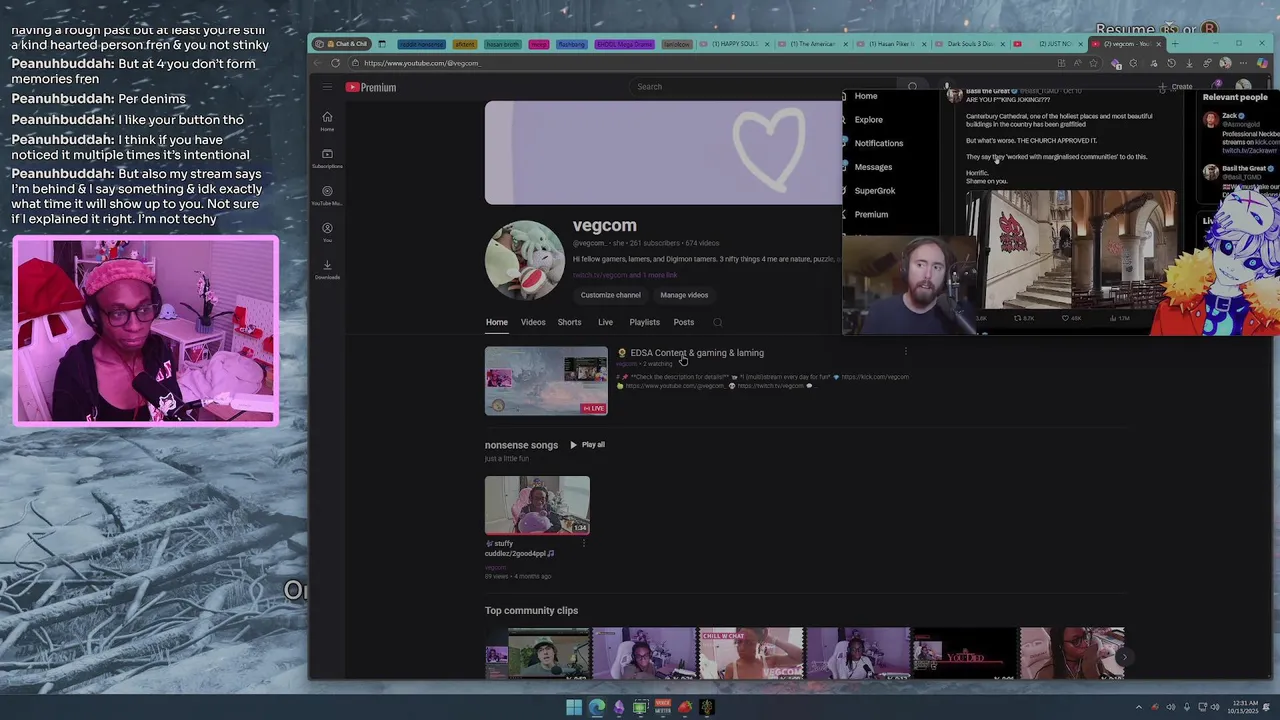Open the vertical tabs actions icon

coord(382,44)
